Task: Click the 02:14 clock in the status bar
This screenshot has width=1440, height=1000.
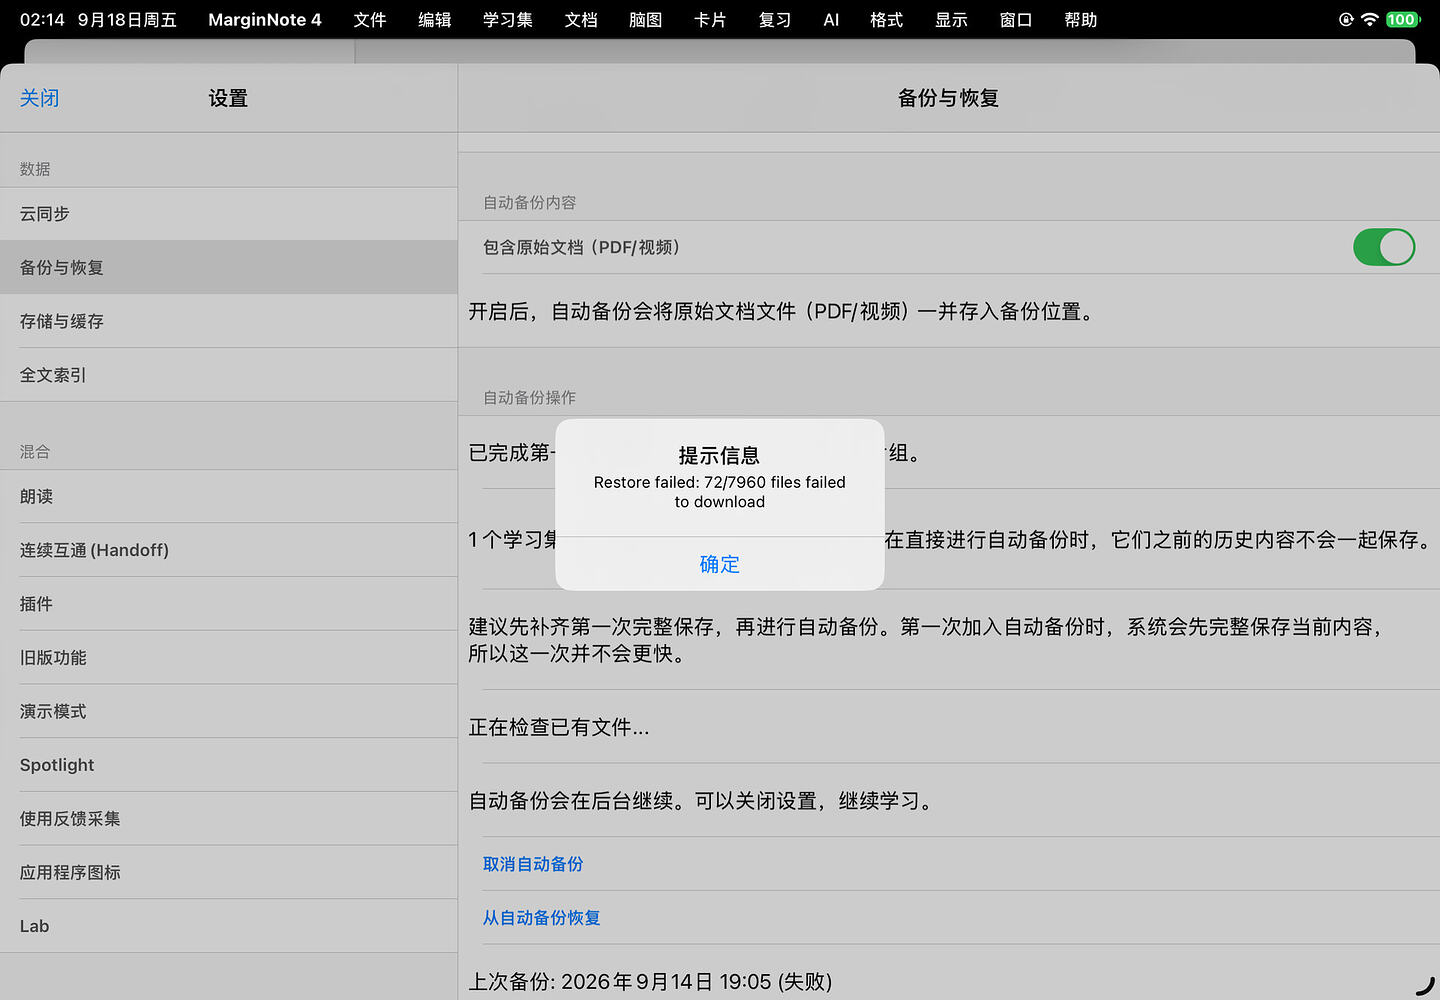Action: coord(42,19)
